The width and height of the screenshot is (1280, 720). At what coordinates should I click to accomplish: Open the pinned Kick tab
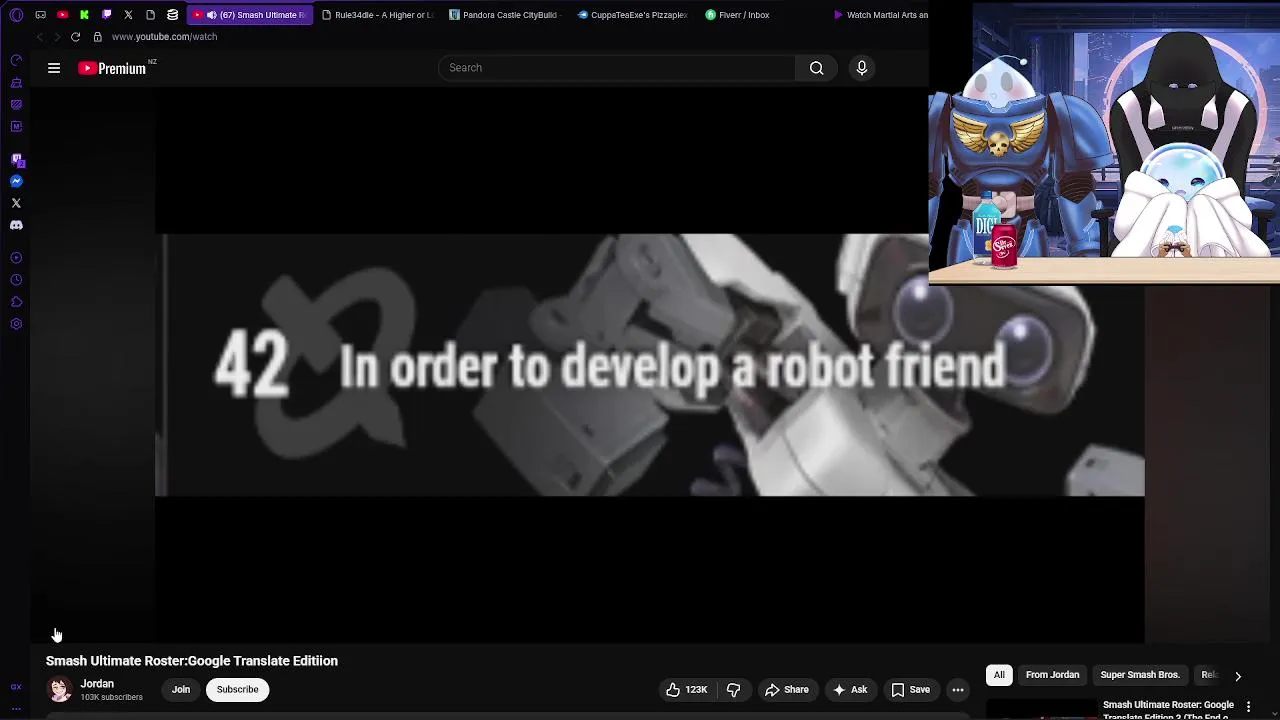tap(84, 15)
